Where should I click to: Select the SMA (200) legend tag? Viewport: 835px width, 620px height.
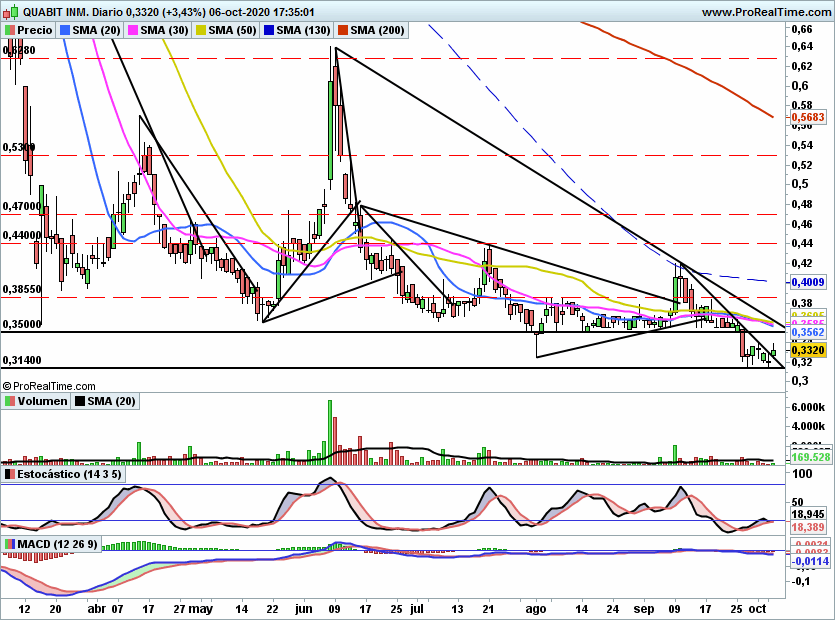point(371,30)
